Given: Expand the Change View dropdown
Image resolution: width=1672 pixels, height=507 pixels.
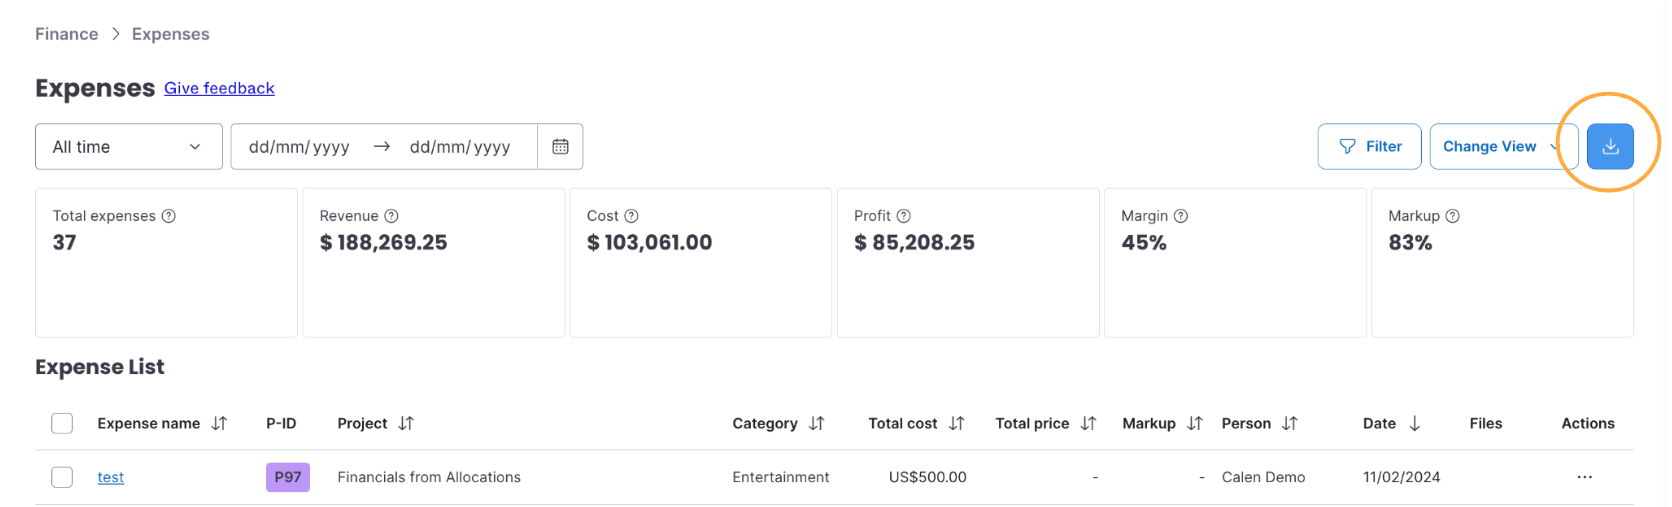Looking at the screenshot, I should pos(1504,146).
